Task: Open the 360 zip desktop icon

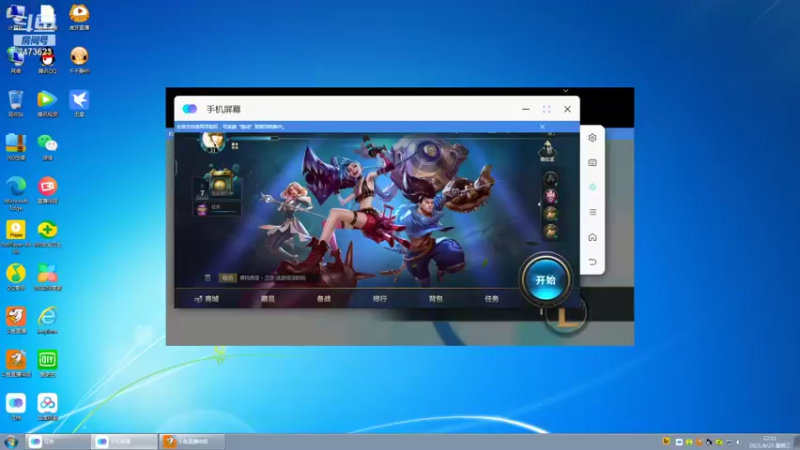Action: [16, 147]
